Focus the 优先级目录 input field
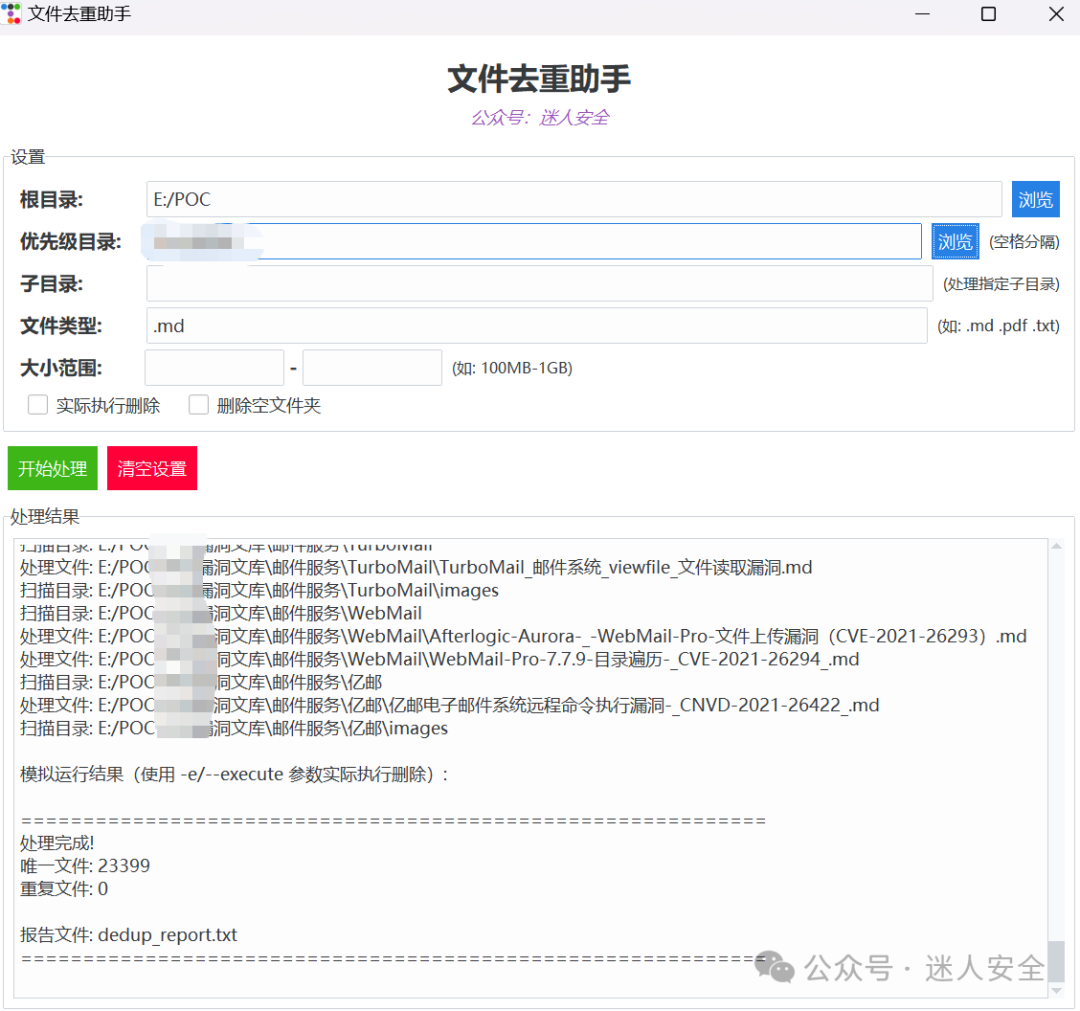Screen dimensions: 1080x1011 click(x=534, y=242)
